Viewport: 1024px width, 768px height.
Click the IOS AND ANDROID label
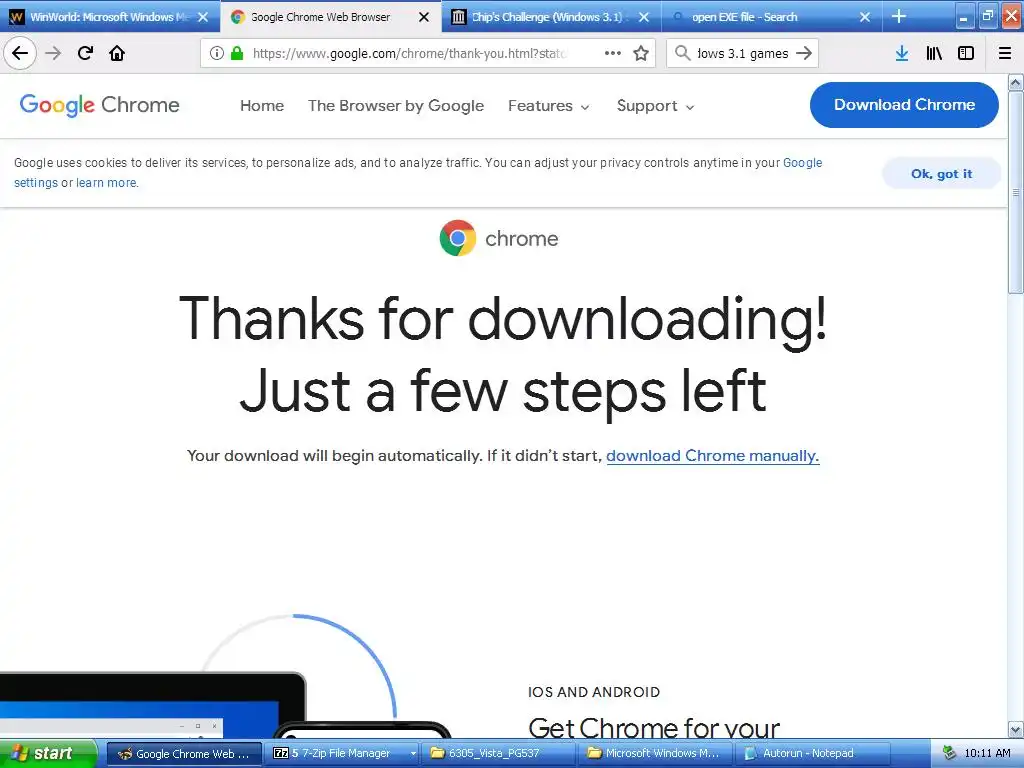click(594, 692)
